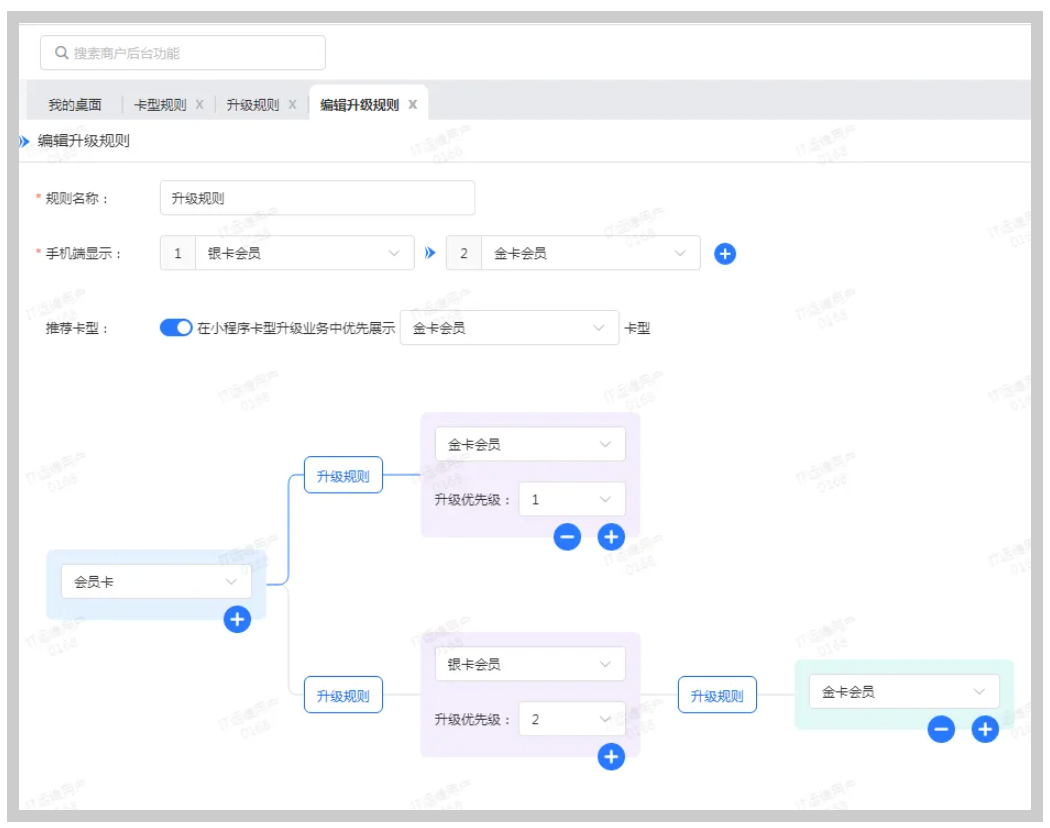
Task: Click 升级规则 button between 银卡会员 and 金卡会员
Action: [717, 696]
